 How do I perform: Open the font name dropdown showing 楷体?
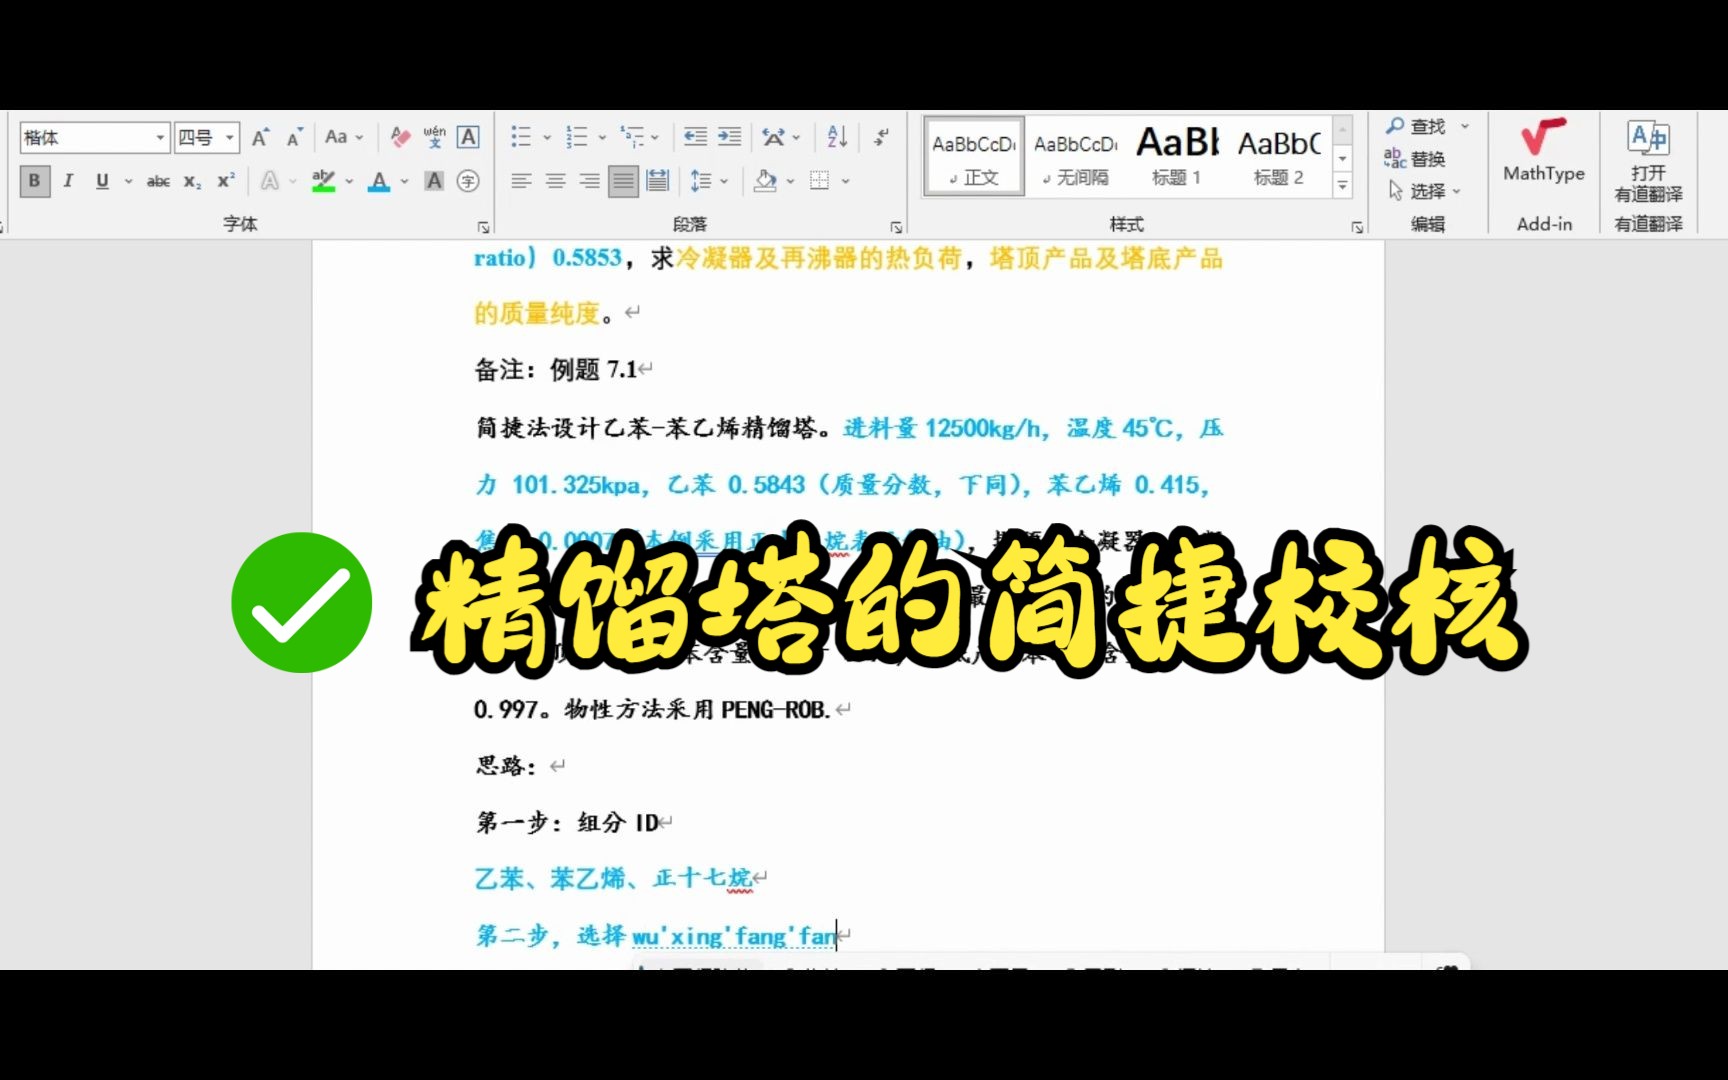(x=163, y=137)
